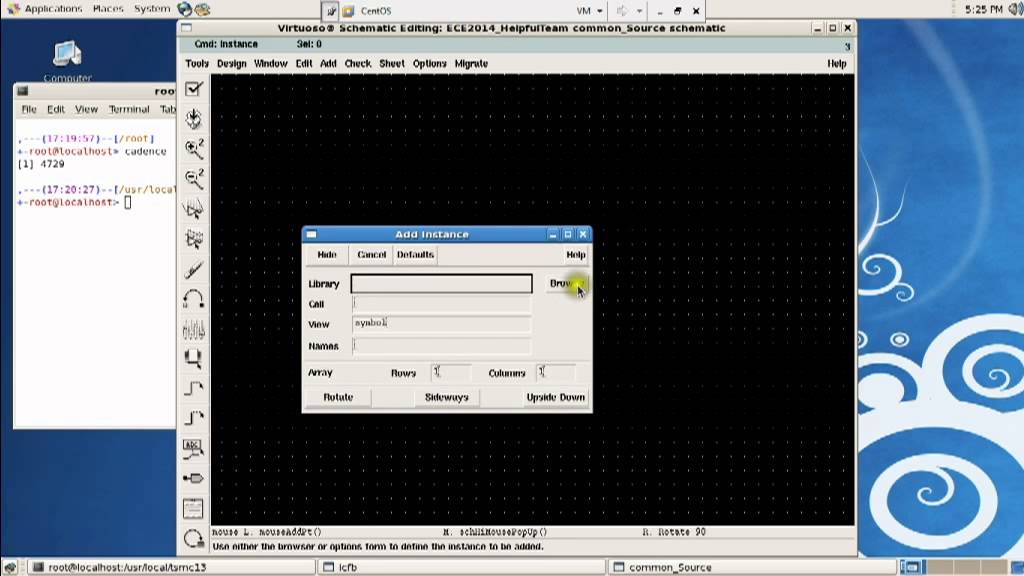
Task: Click the Sideways button
Action: coord(447,397)
